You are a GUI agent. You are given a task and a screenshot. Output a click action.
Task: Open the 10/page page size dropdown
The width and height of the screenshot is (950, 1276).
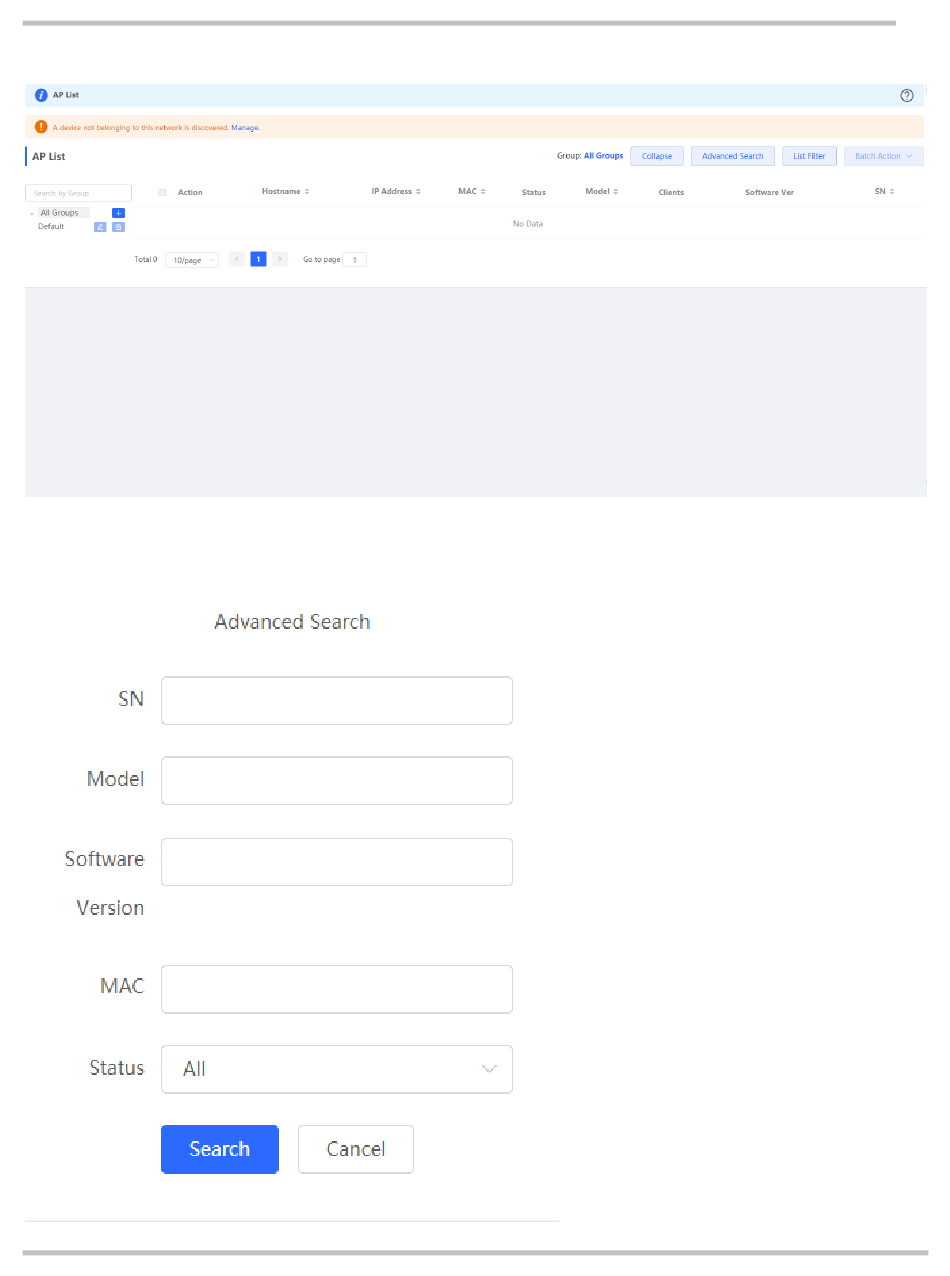pos(191,260)
